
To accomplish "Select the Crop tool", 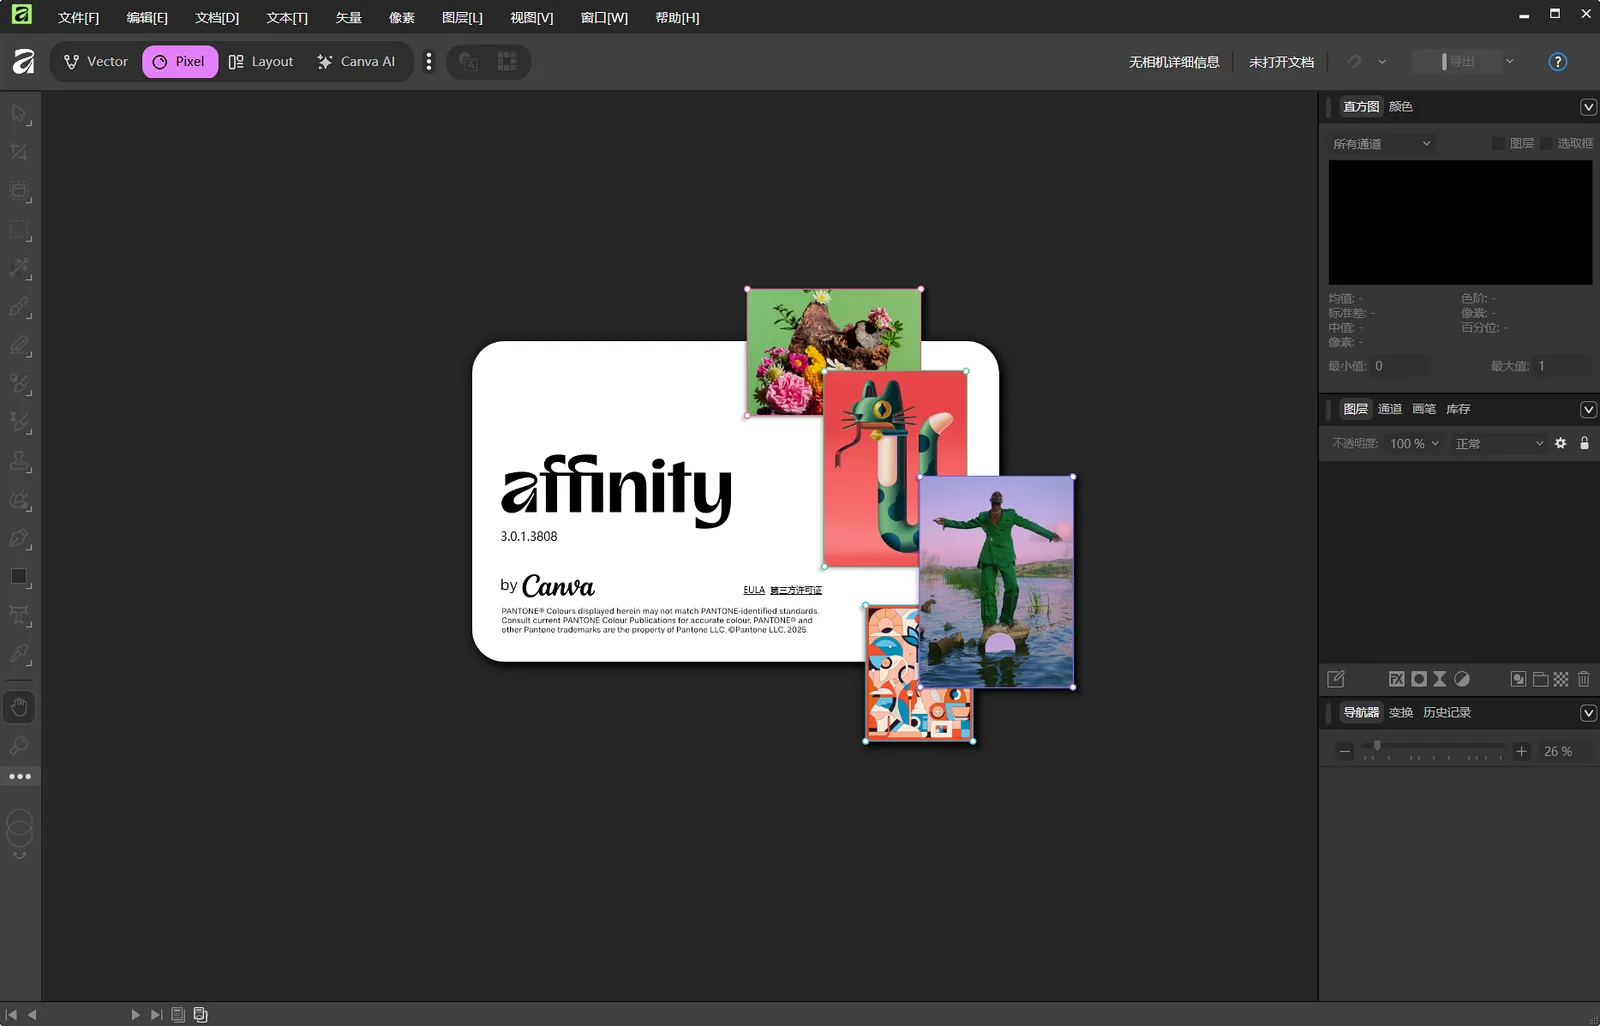I will pyautogui.click(x=19, y=152).
